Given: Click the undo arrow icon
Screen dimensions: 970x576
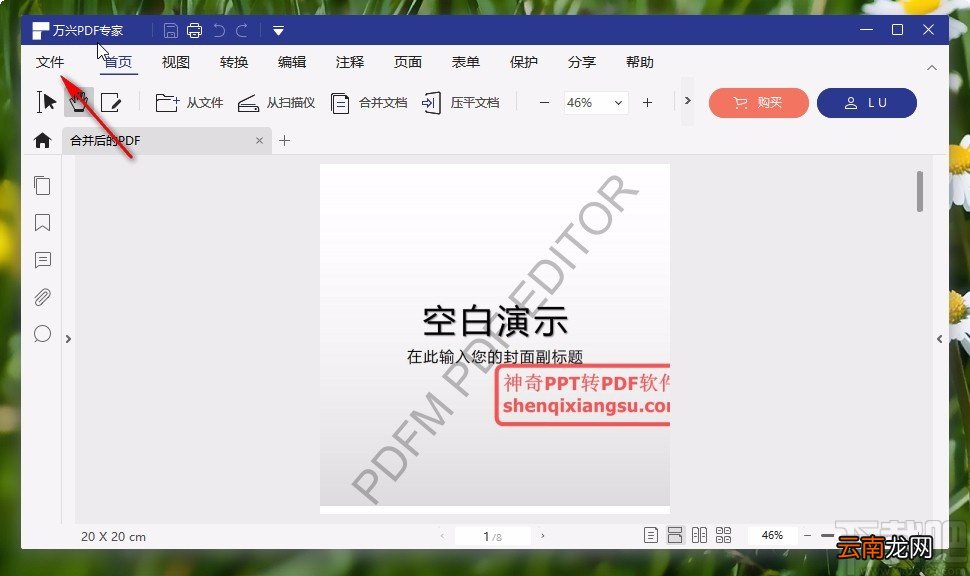Looking at the screenshot, I should (218, 30).
